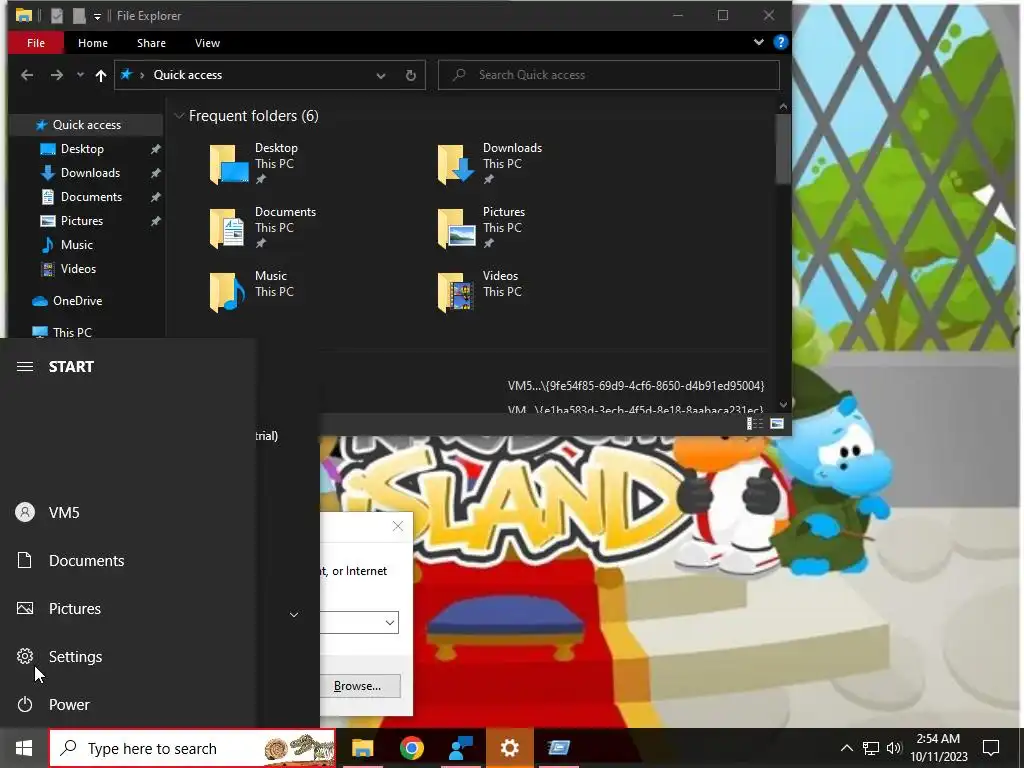Refresh the Quick access view
1024x768 pixels.
[x=411, y=75]
